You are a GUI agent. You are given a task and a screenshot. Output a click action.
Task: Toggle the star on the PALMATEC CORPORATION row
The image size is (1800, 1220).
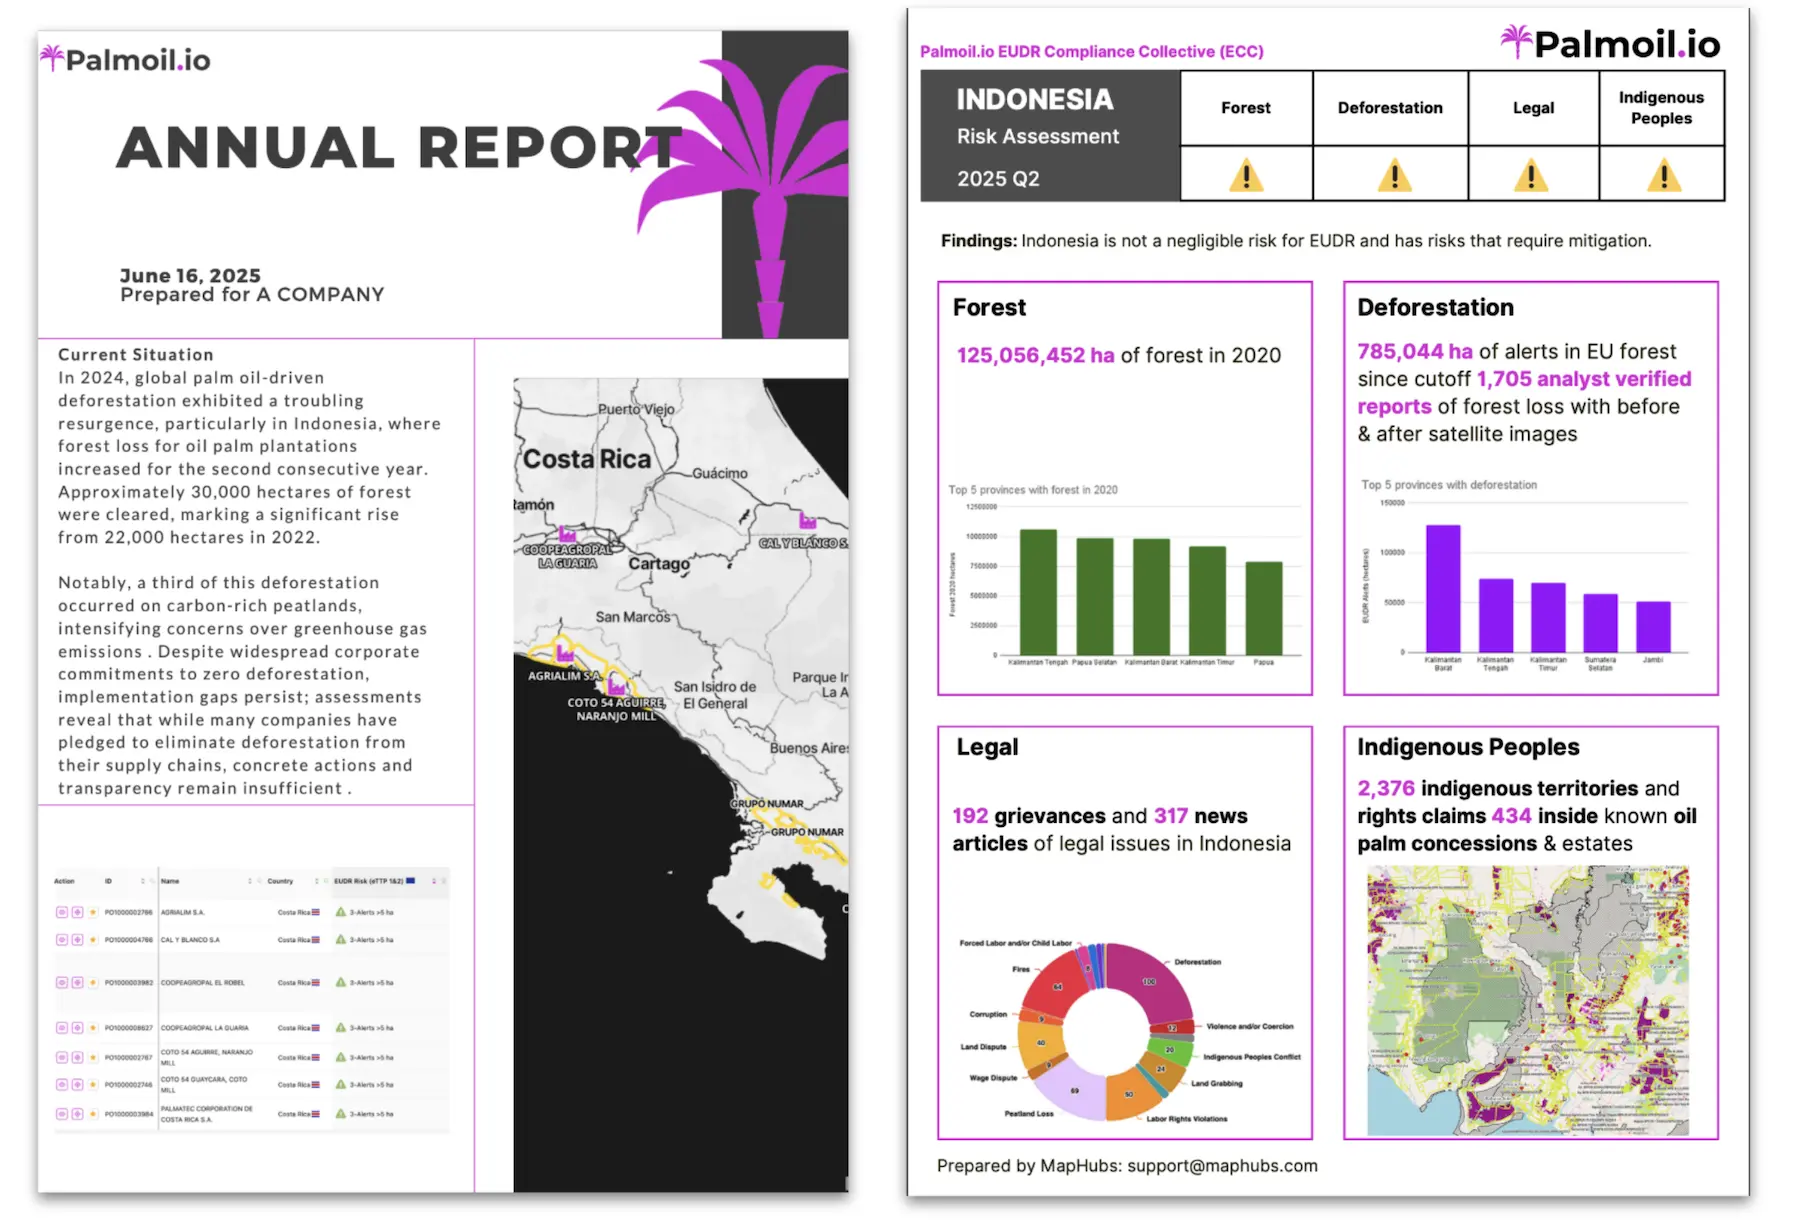click(93, 1114)
